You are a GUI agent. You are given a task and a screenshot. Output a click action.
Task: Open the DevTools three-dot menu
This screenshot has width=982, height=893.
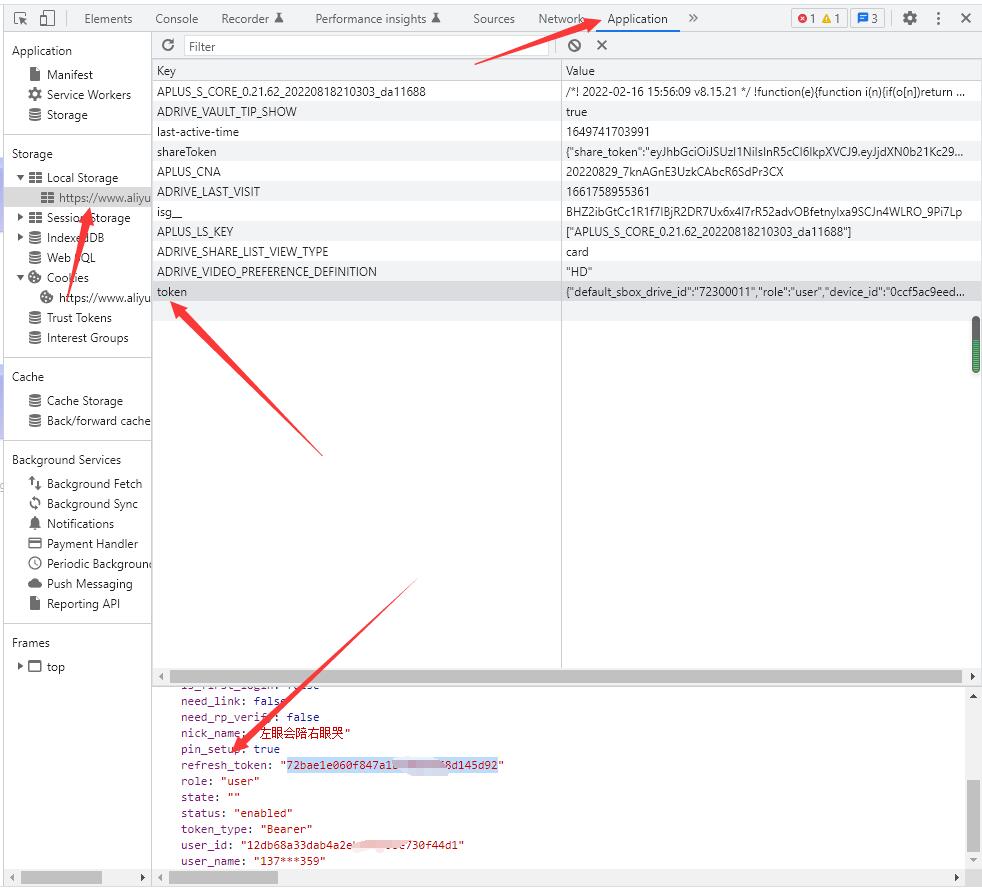tap(938, 19)
